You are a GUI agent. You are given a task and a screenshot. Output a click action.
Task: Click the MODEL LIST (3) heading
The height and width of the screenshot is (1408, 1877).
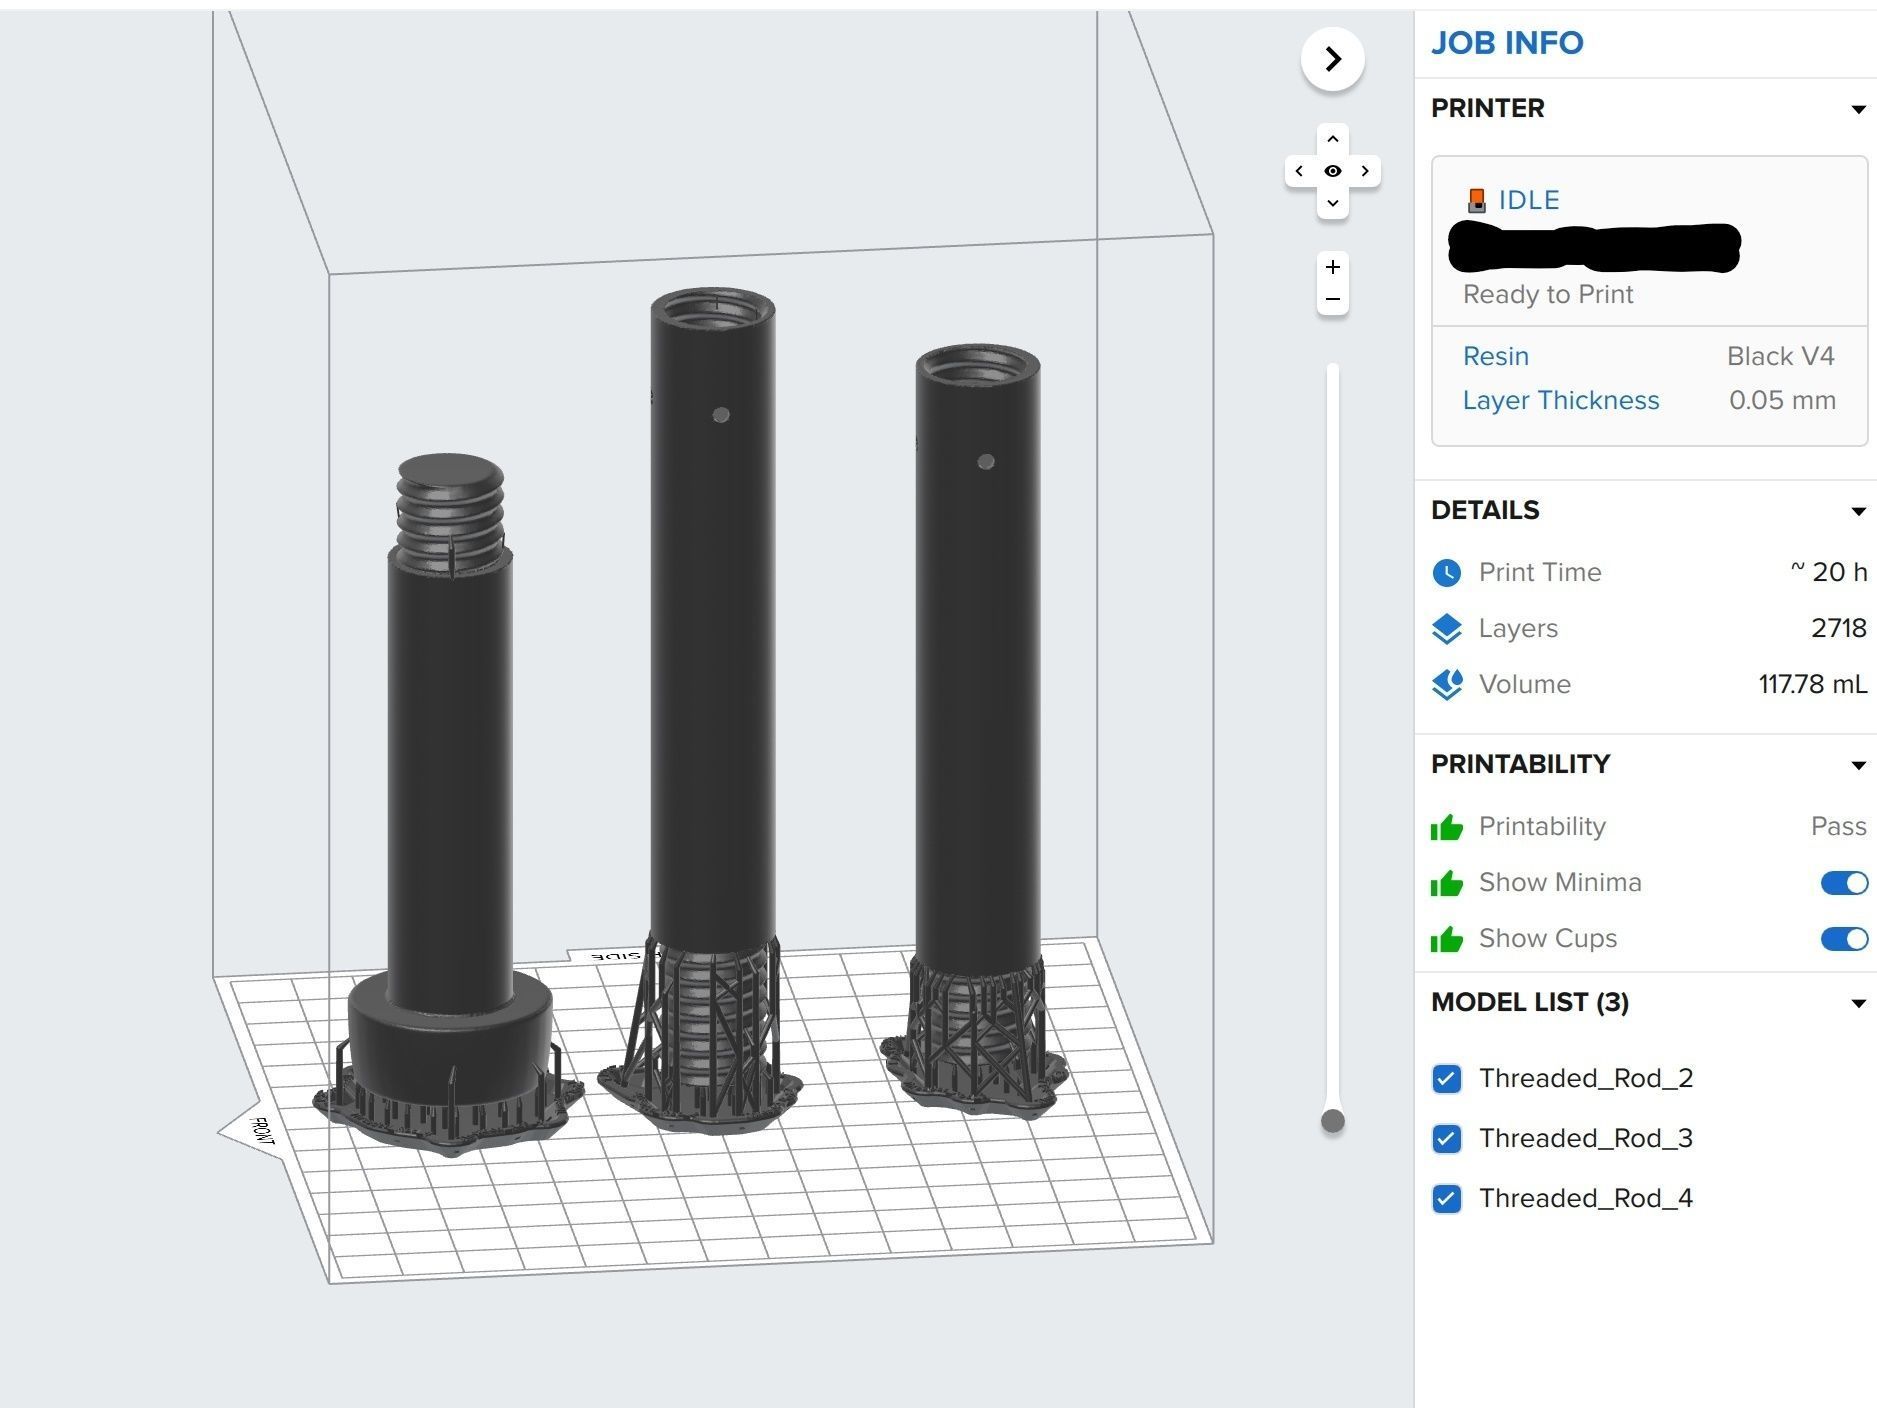pyautogui.click(x=1530, y=1002)
